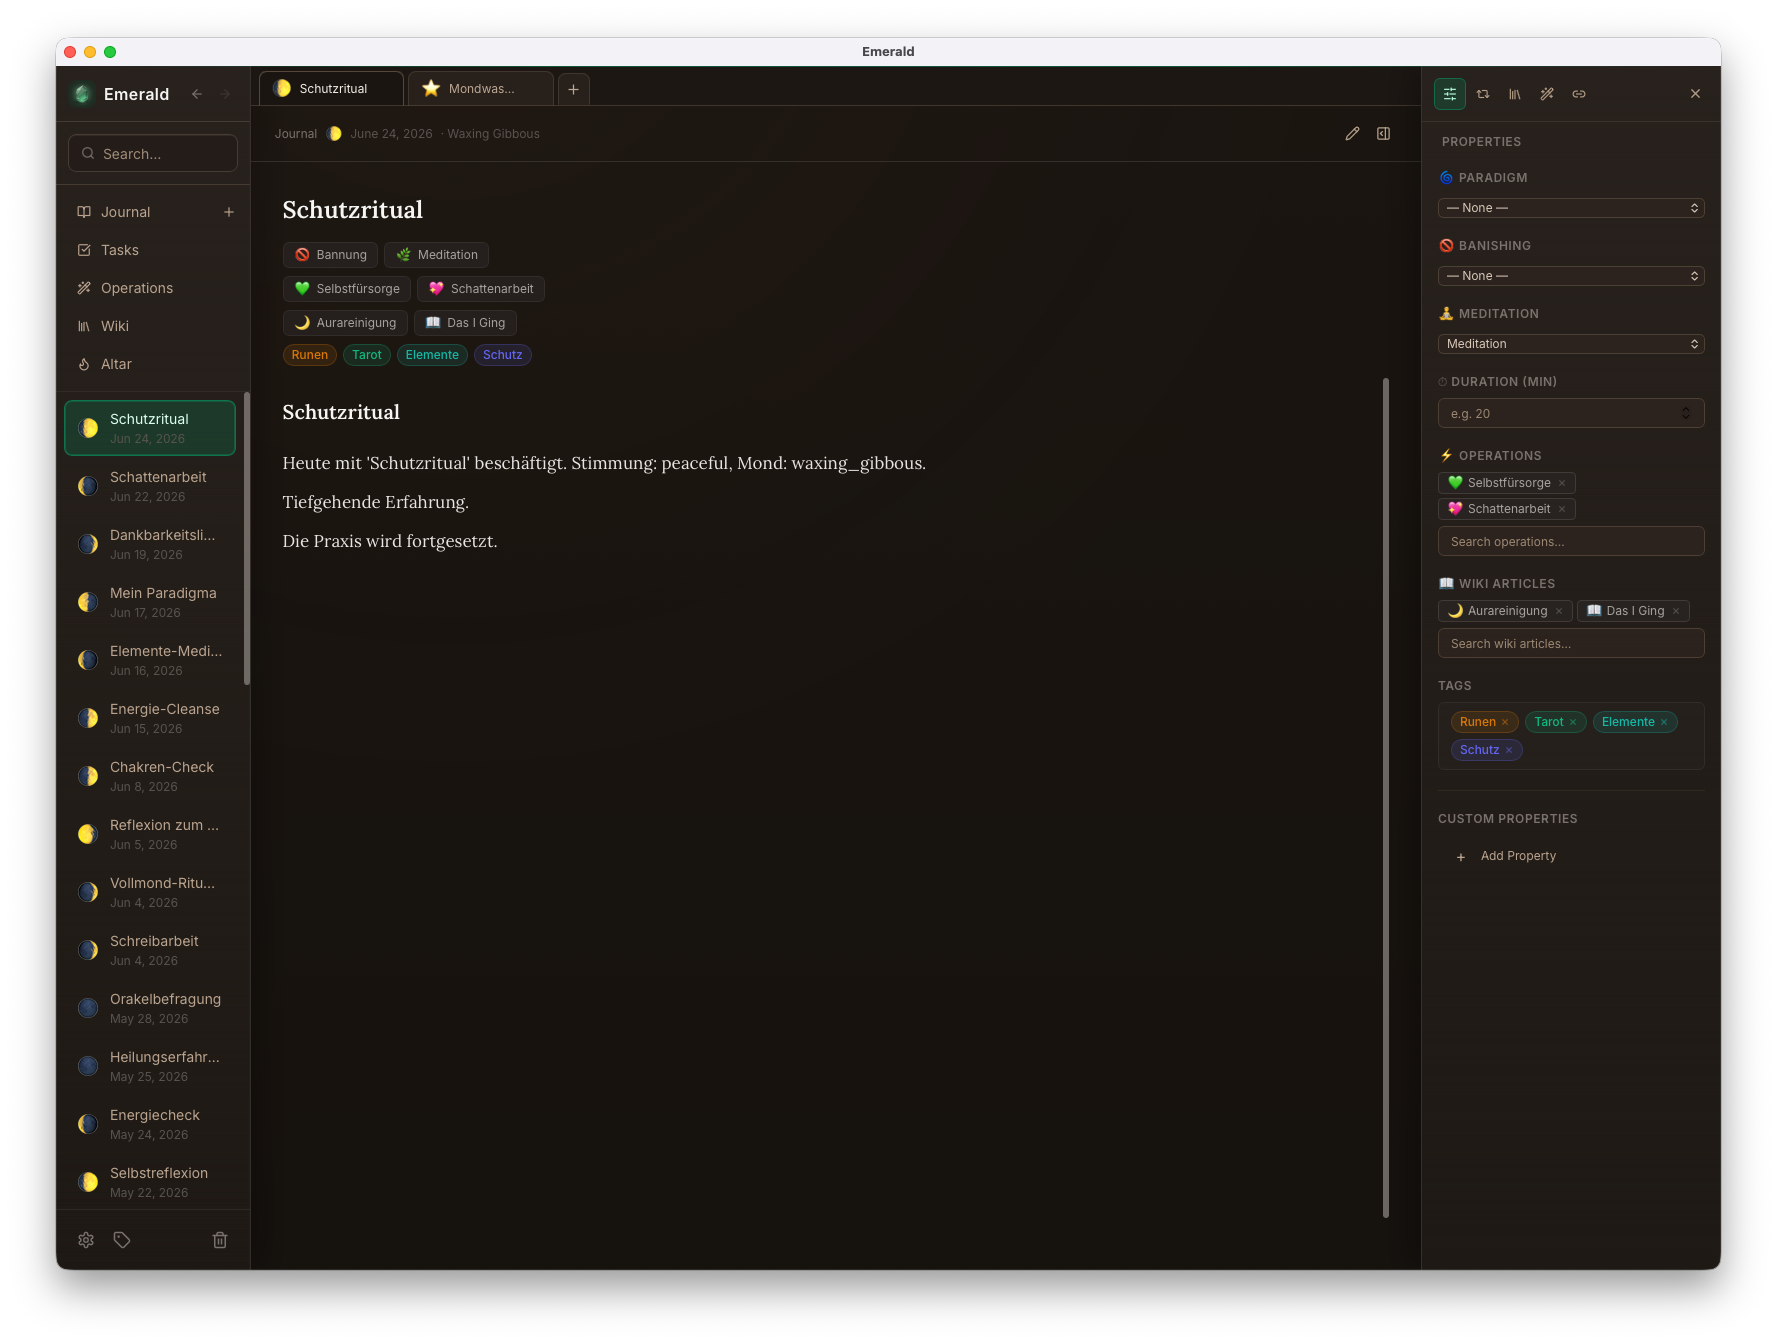Open Dankbarkeitsli... entry from Jun 19
Screen dimensions: 1777x1344
pyautogui.click(x=150, y=544)
